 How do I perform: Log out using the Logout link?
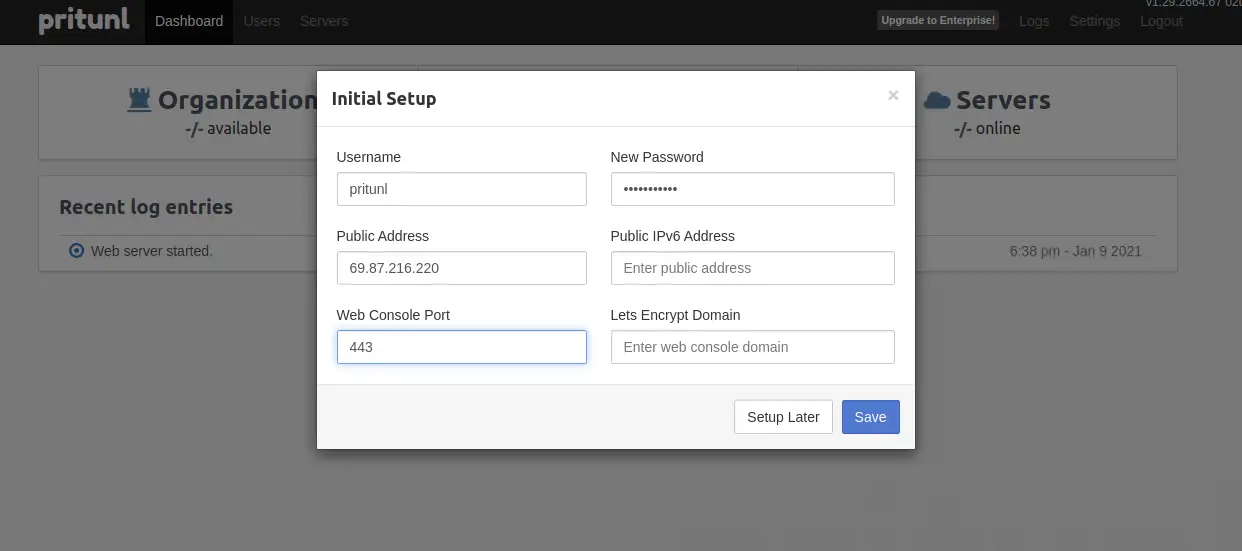(1161, 21)
